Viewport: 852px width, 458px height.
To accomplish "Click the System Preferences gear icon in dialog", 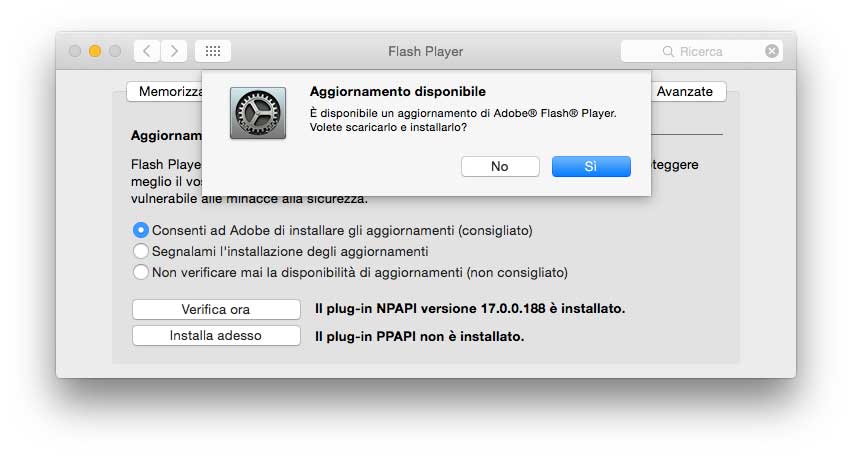I will [257, 113].
